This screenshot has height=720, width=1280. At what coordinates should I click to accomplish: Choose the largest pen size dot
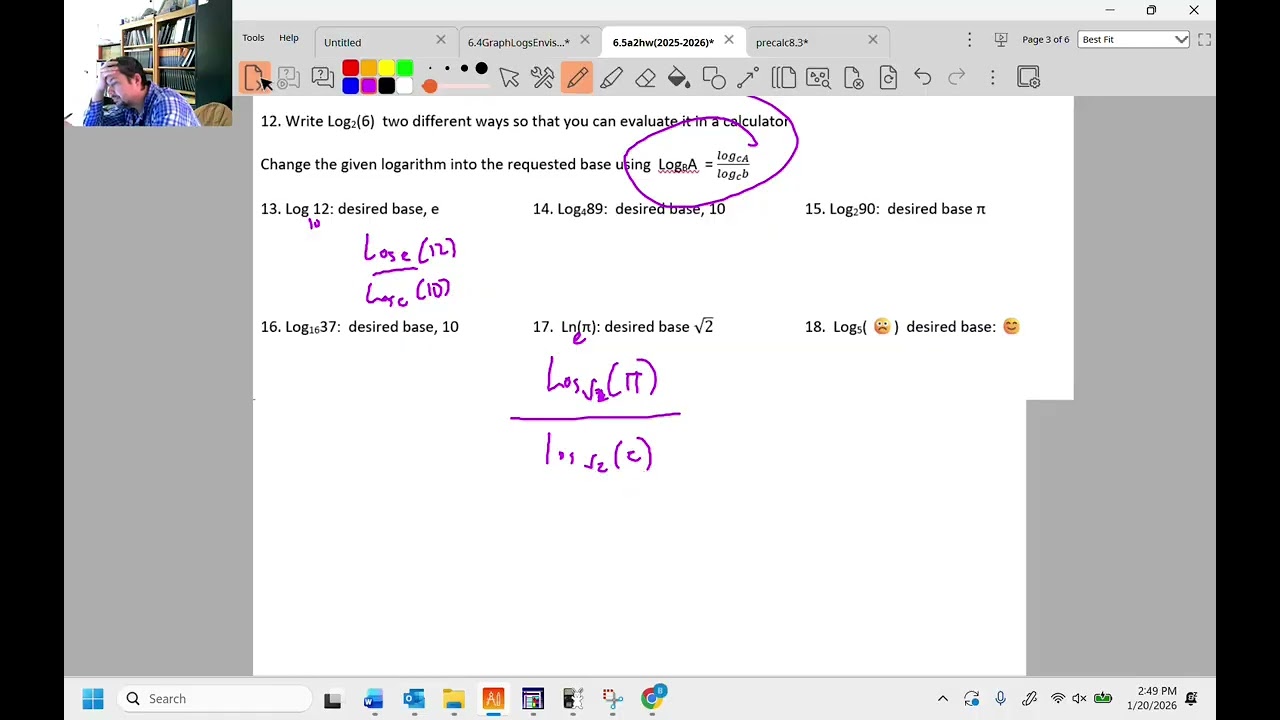(x=481, y=69)
